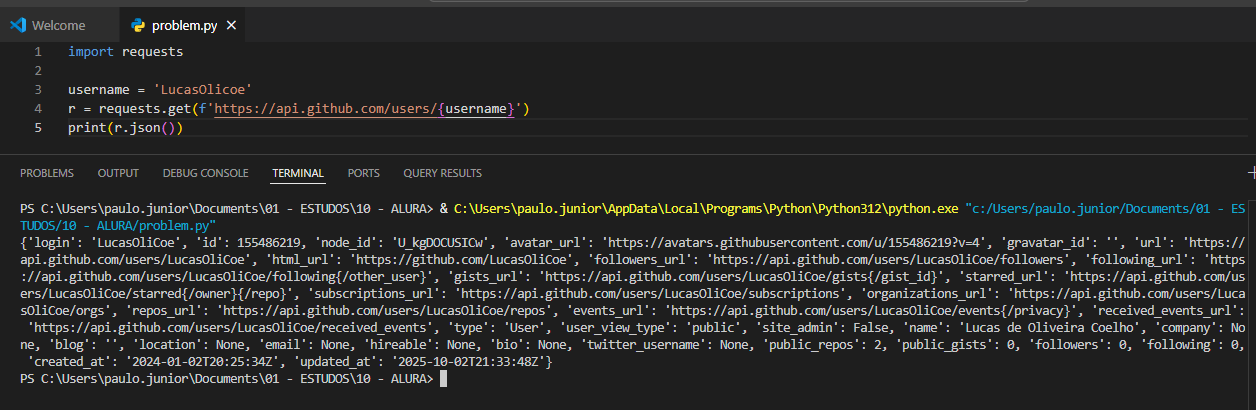Place cursor on print(r.json()) line
The width and height of the screenshot is (1256, 410).
click(125, 127)
